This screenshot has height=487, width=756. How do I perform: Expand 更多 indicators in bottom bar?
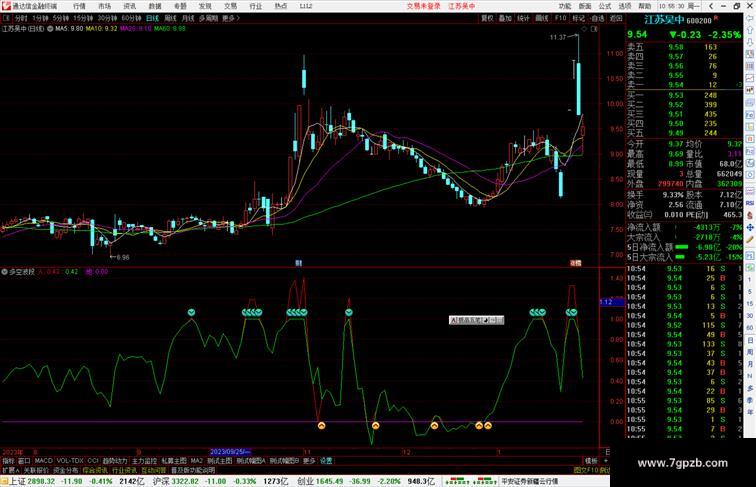tap(309, 461)
